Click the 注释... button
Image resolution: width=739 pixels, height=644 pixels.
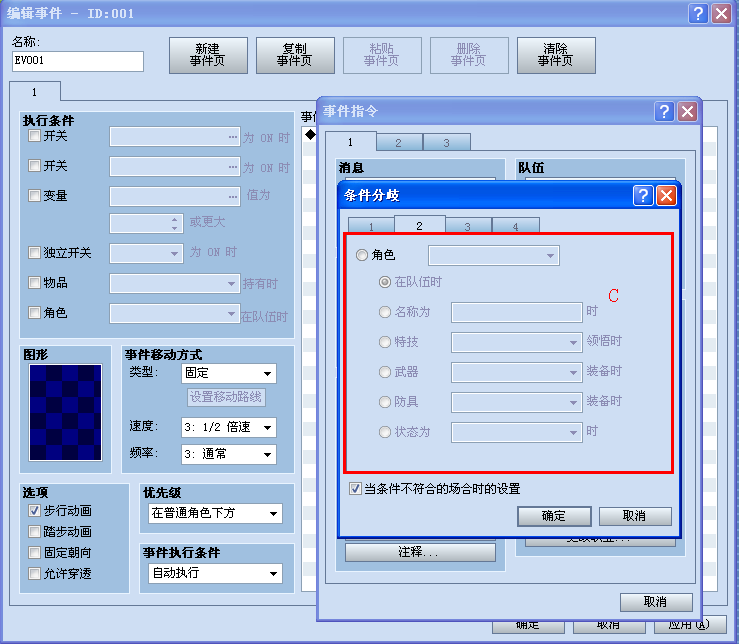pyautogui.click(x=420, y=552)
